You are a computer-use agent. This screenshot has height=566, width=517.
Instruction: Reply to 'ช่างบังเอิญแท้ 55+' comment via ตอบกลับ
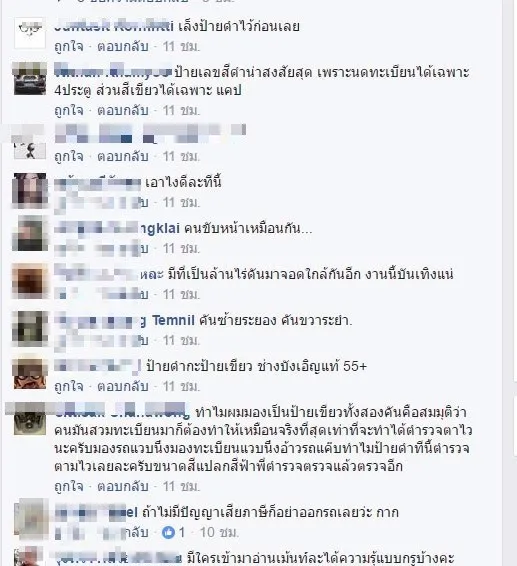pyautogui.click(x=123, y=387)
